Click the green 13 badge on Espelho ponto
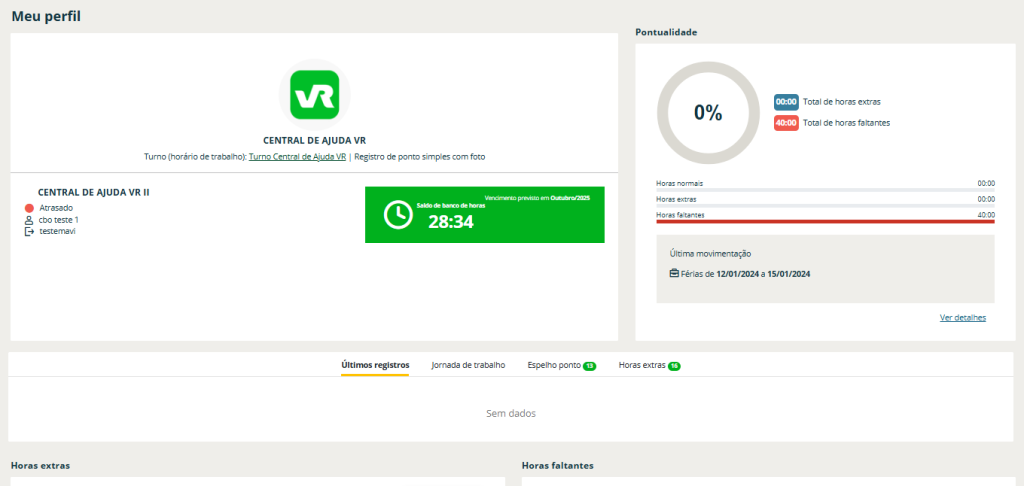 click(590, 366)
